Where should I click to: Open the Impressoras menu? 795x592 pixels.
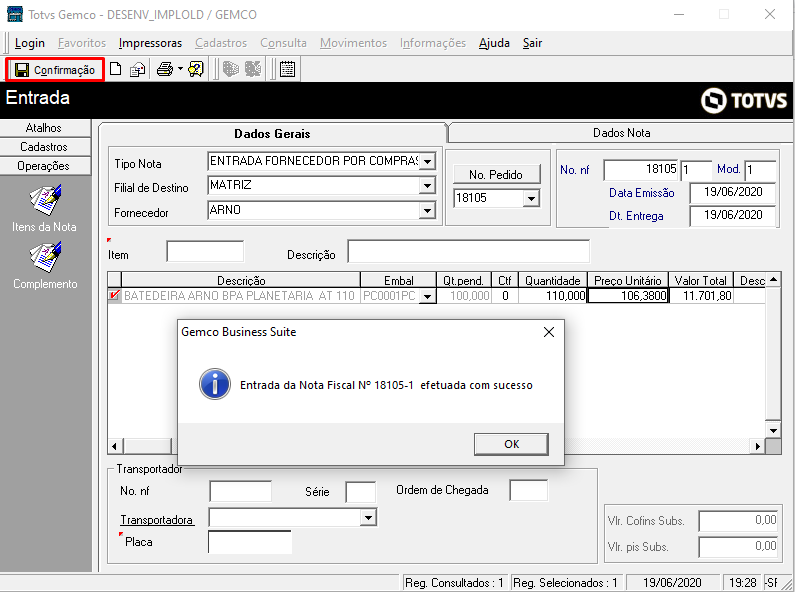pos(150,43)
